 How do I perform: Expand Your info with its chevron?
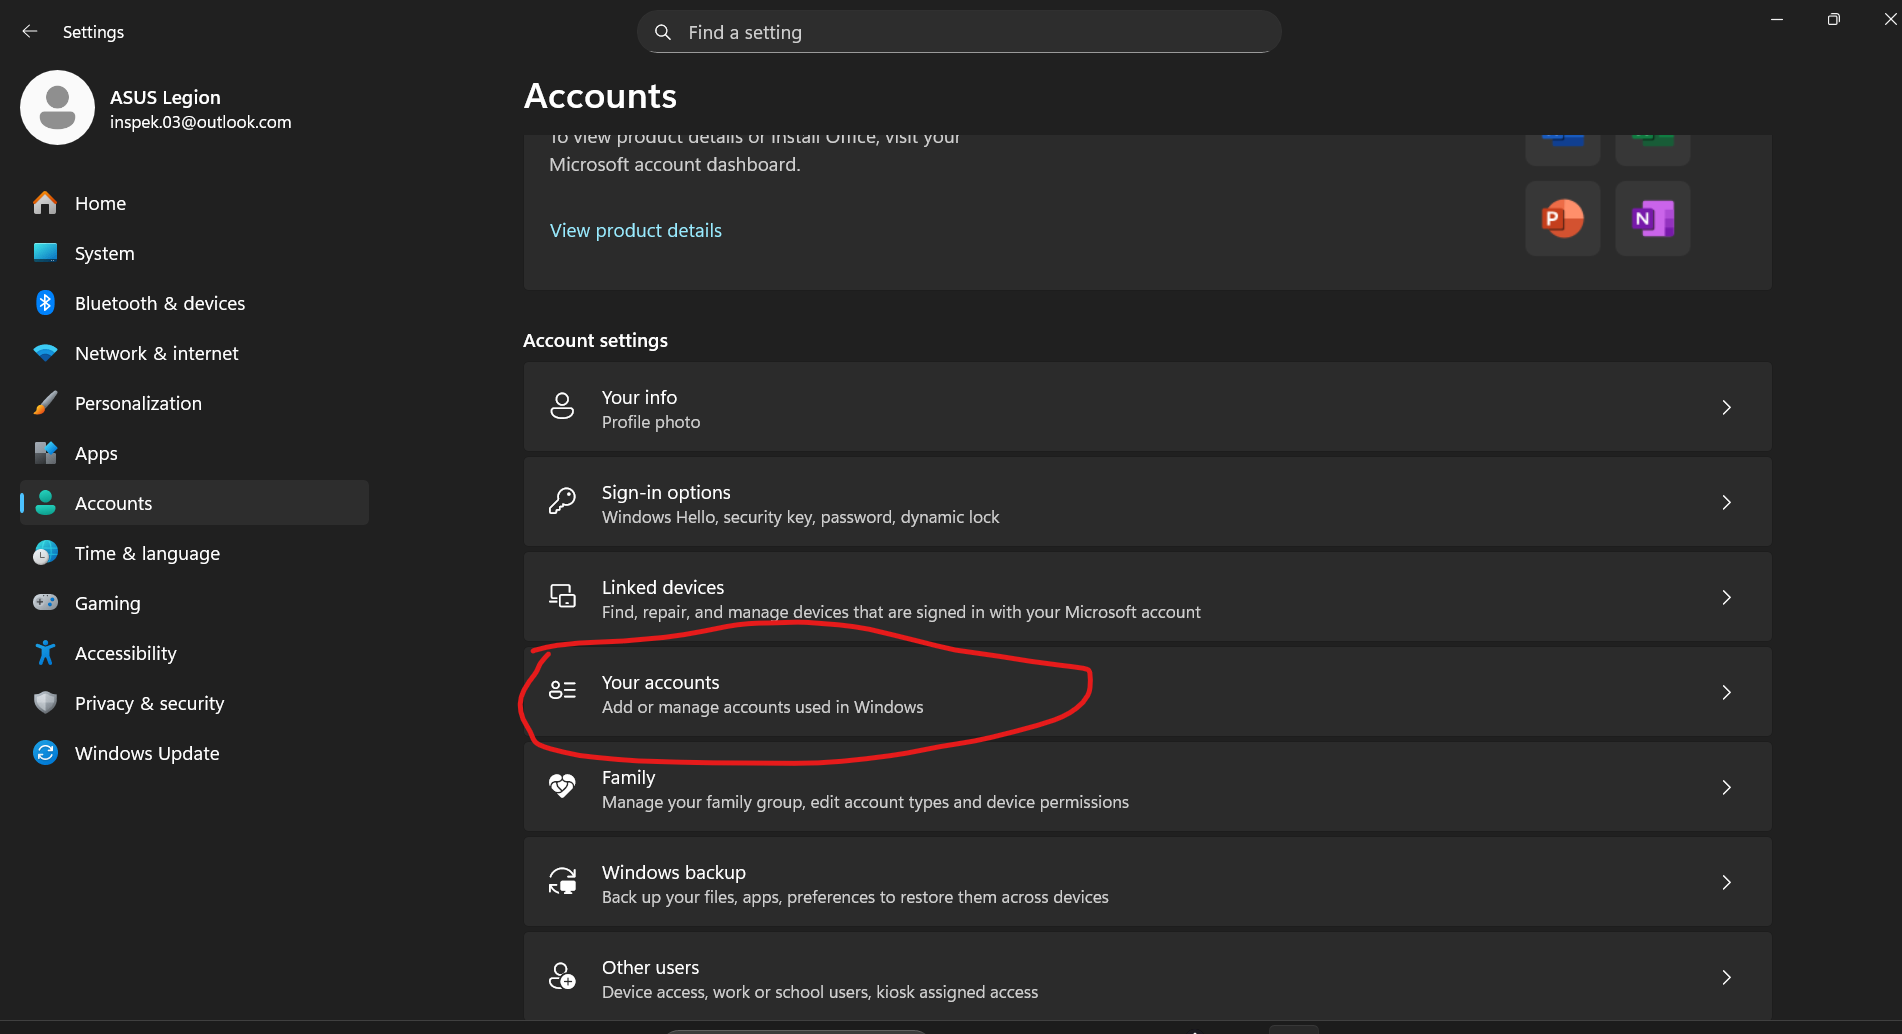(1726, 407)
